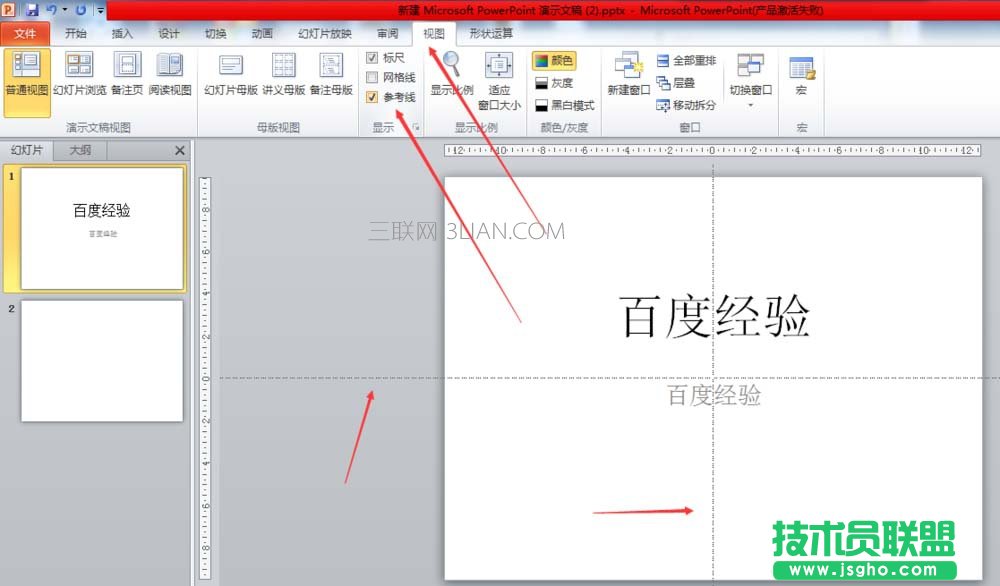The height and width of the screenshot is (586, 1000).
Task: Switch to the 大纲 (Outline) tab
Action: coord(79,150)
